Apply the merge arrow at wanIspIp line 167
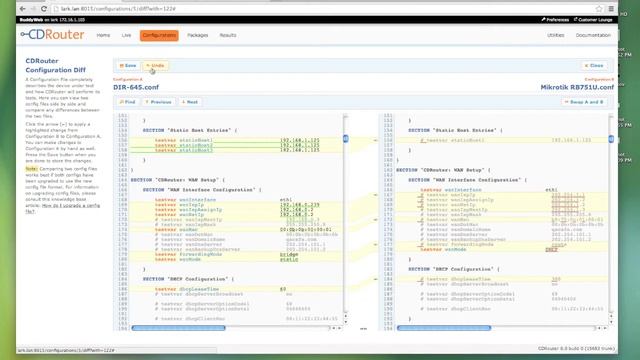The width and height of the screenshot is (640, 360). pos(376,195)
